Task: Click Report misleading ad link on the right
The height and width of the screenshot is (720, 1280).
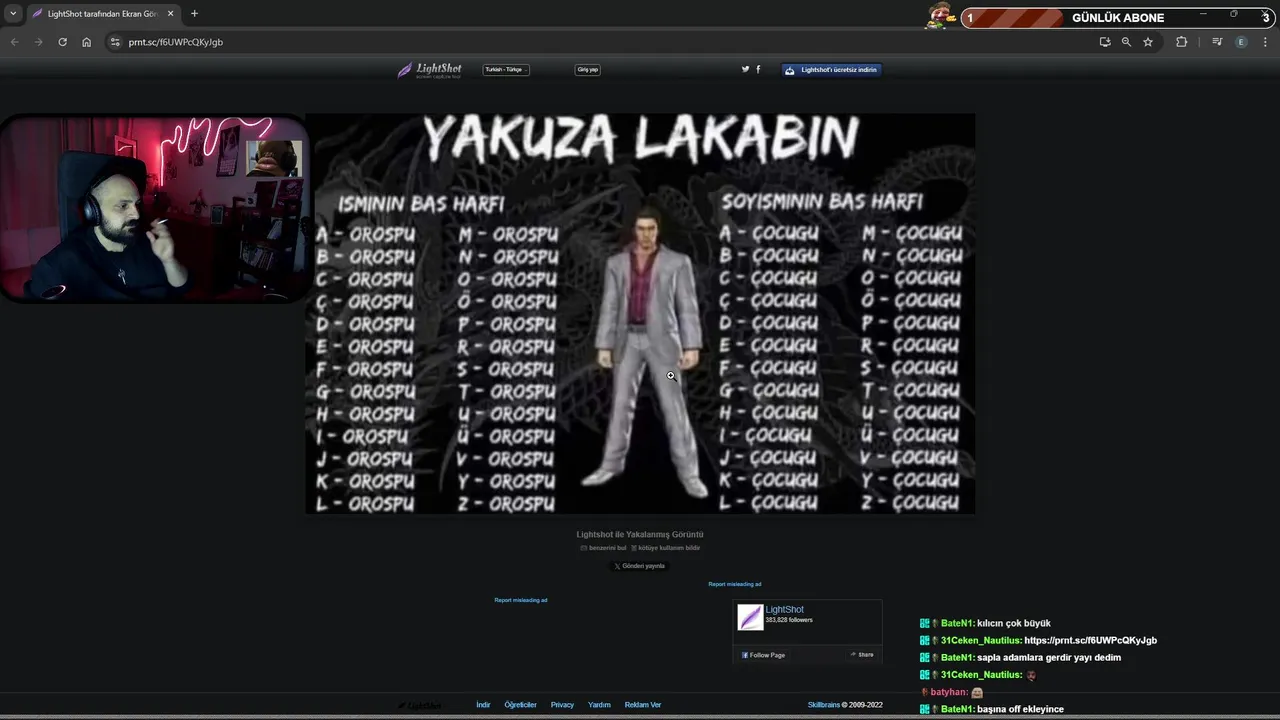Action: point(735,584)
